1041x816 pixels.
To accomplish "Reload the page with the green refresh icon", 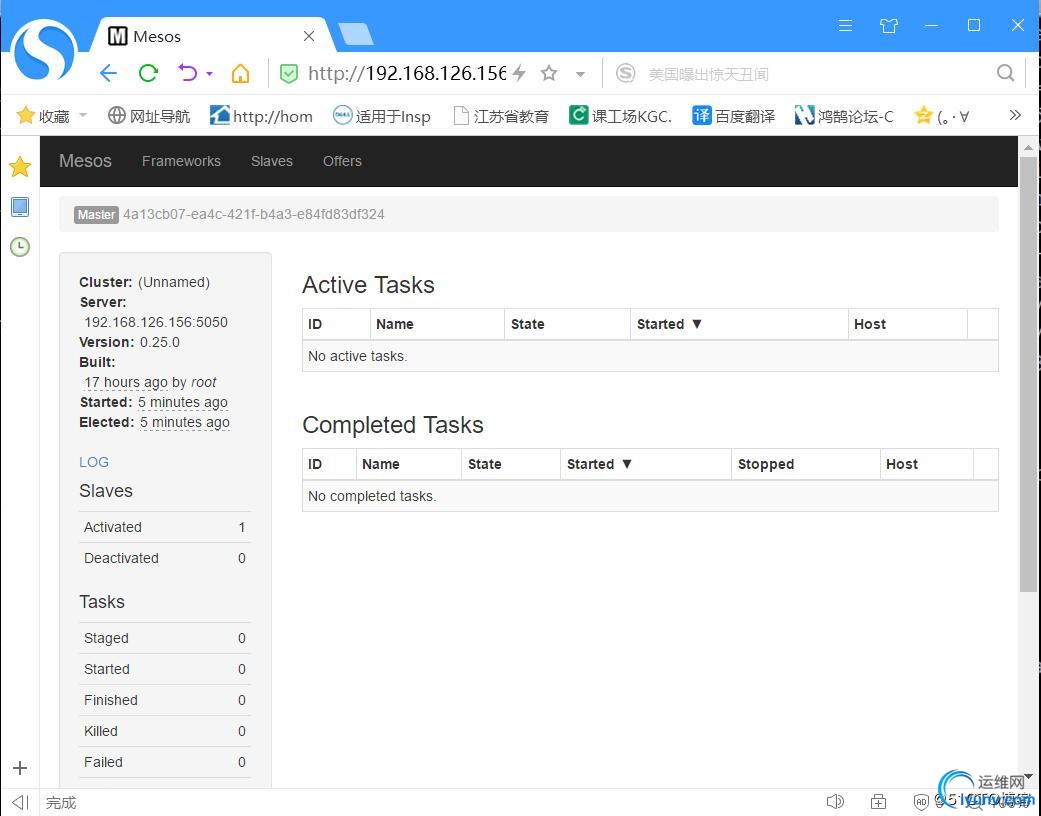I will (x=148, y=73).
